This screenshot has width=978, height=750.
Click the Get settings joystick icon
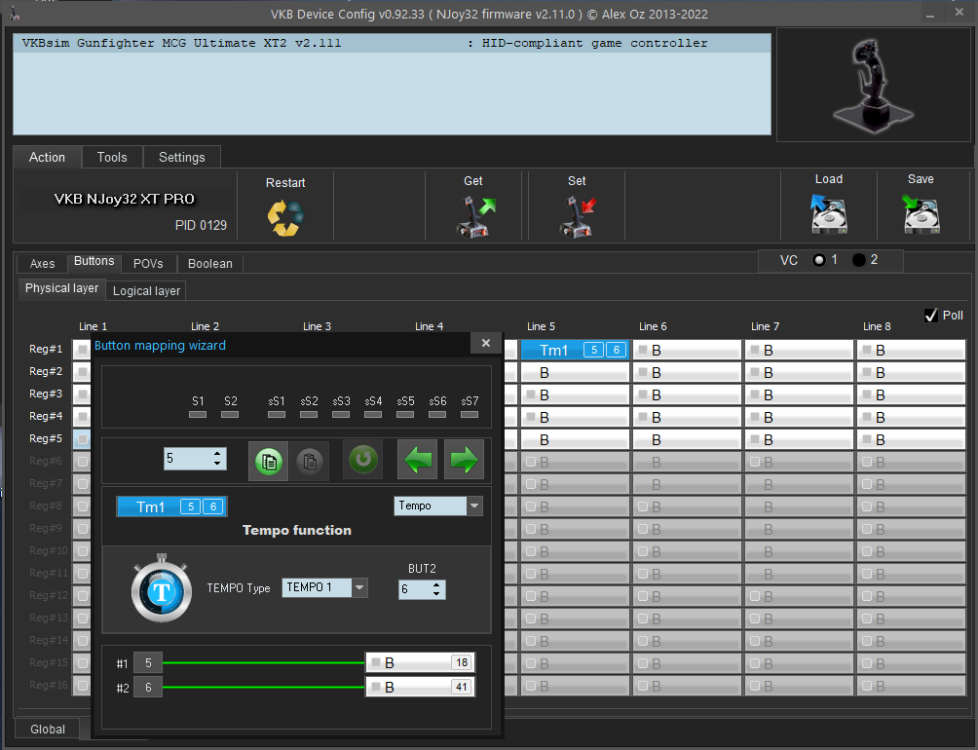click(x=475, y=215)
